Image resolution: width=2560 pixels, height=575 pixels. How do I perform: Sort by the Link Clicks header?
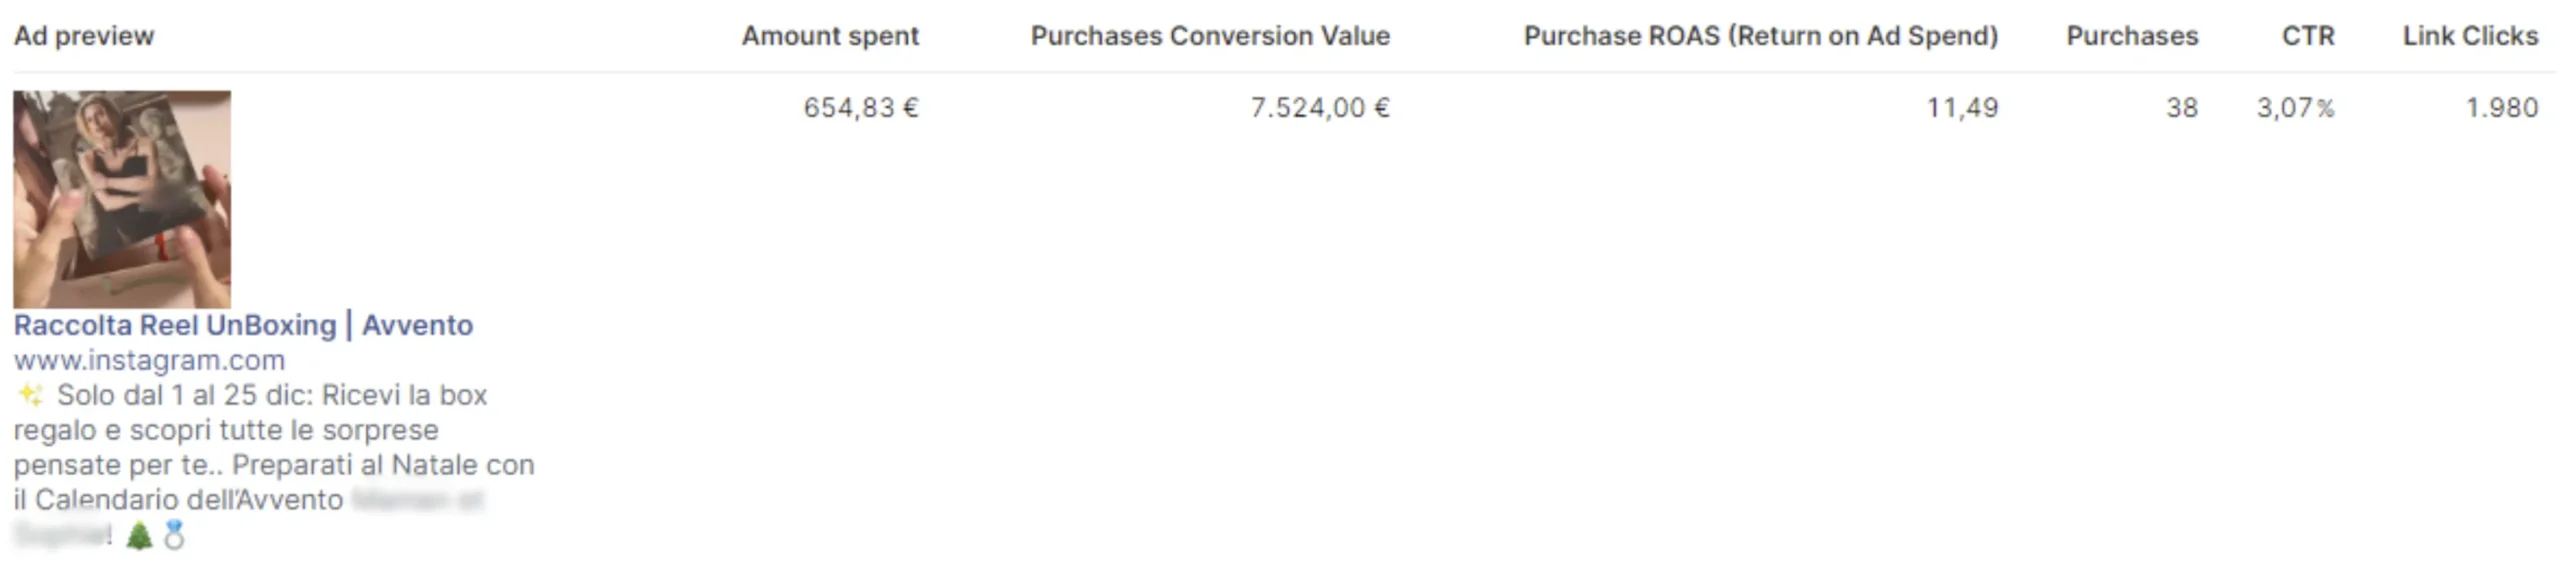(2470, 36)
